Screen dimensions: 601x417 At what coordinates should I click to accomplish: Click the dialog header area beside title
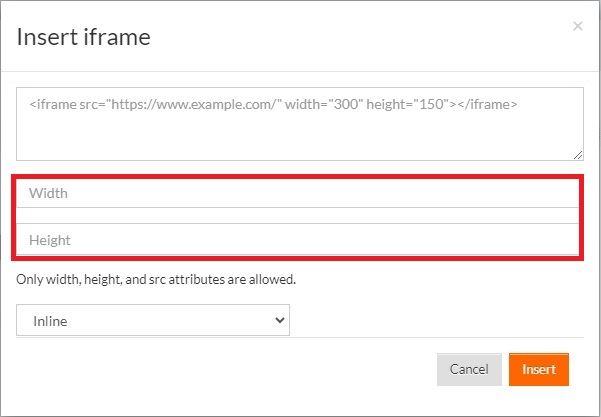point(360,37)
